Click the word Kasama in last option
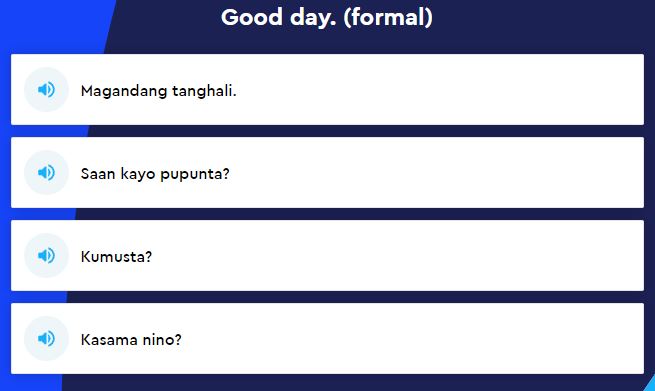This screenshot has width=655, height=391. 109,340
